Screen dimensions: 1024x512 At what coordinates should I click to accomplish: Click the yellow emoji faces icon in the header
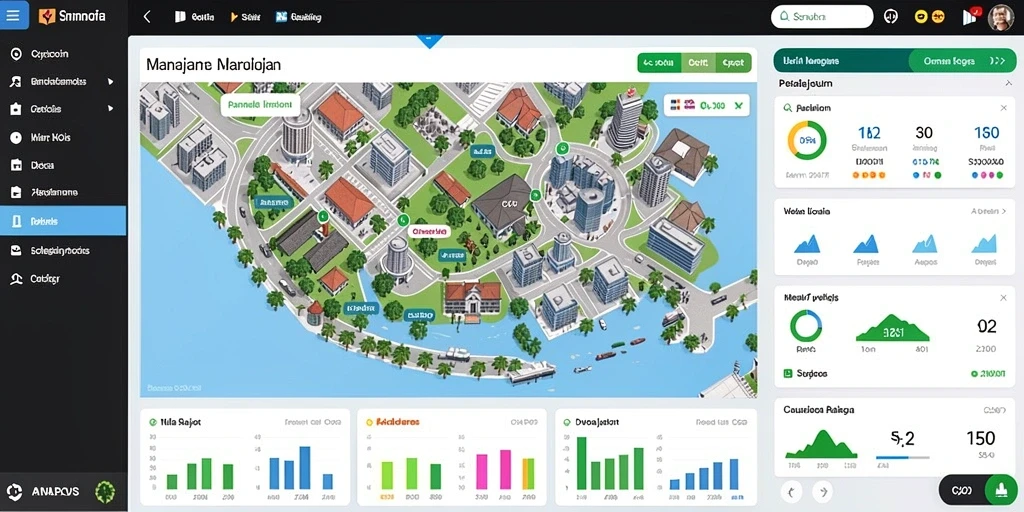930,17
